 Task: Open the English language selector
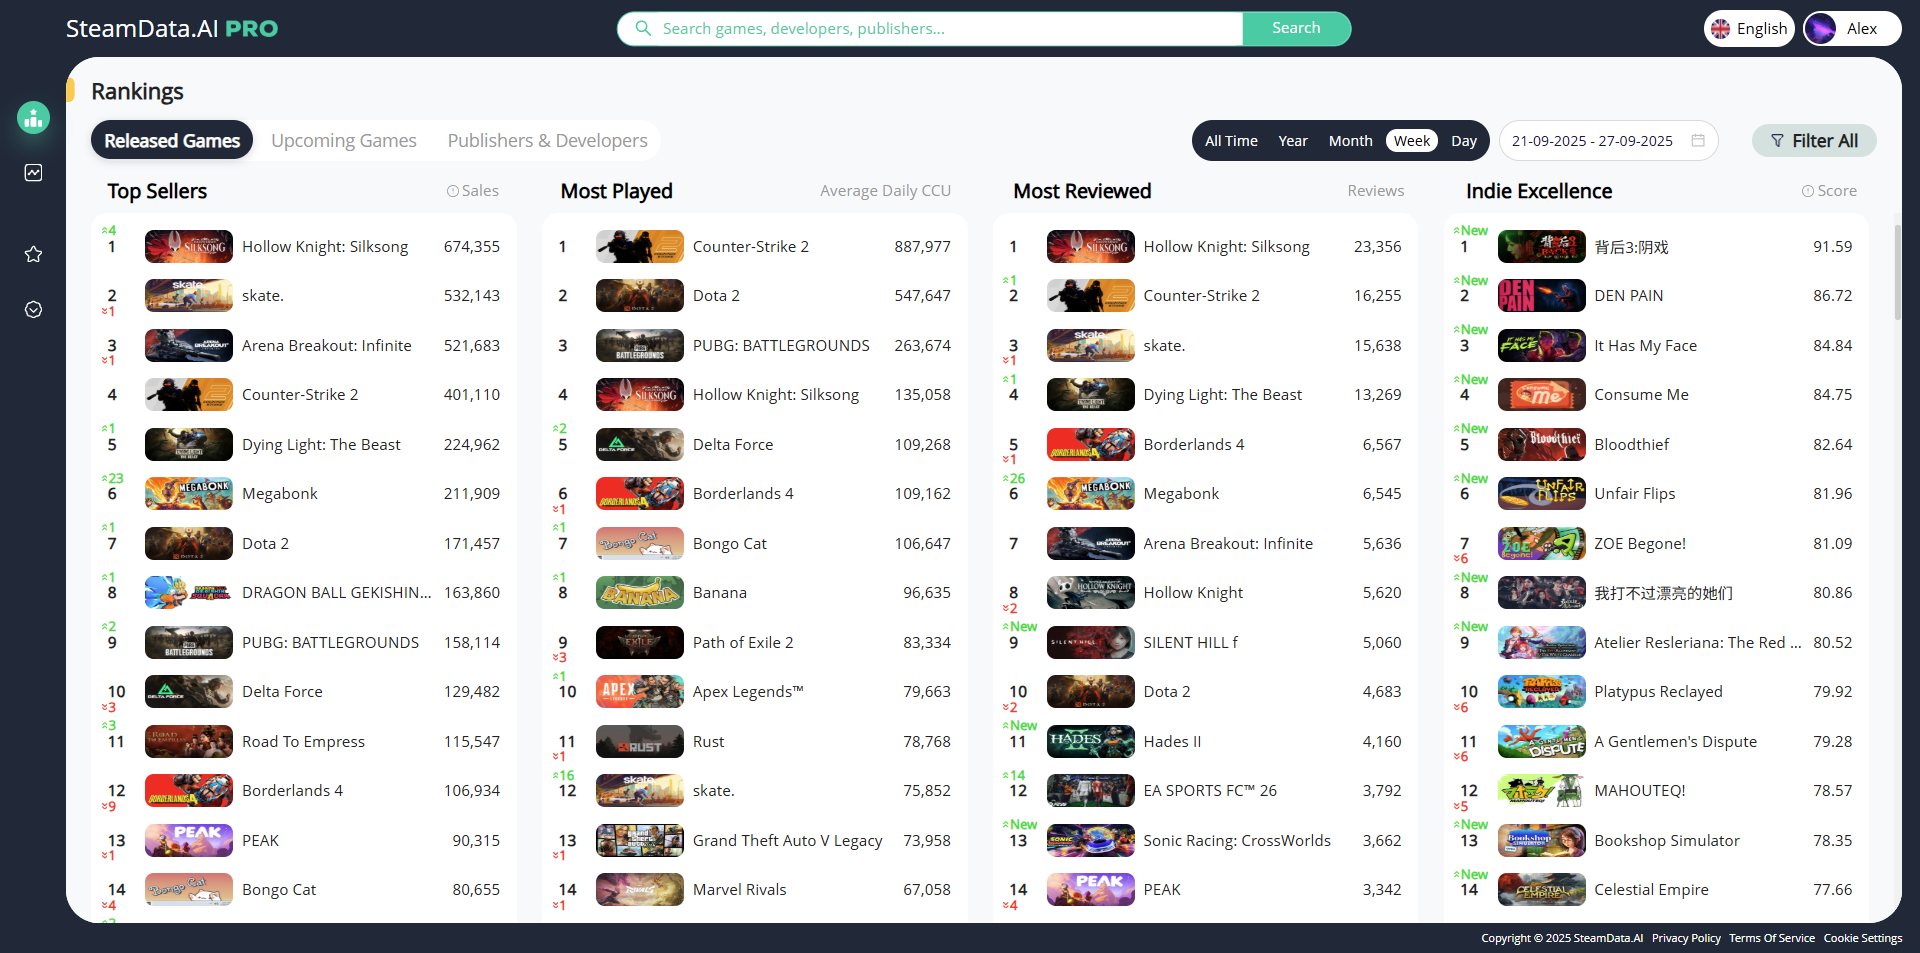click(1748, 28)
